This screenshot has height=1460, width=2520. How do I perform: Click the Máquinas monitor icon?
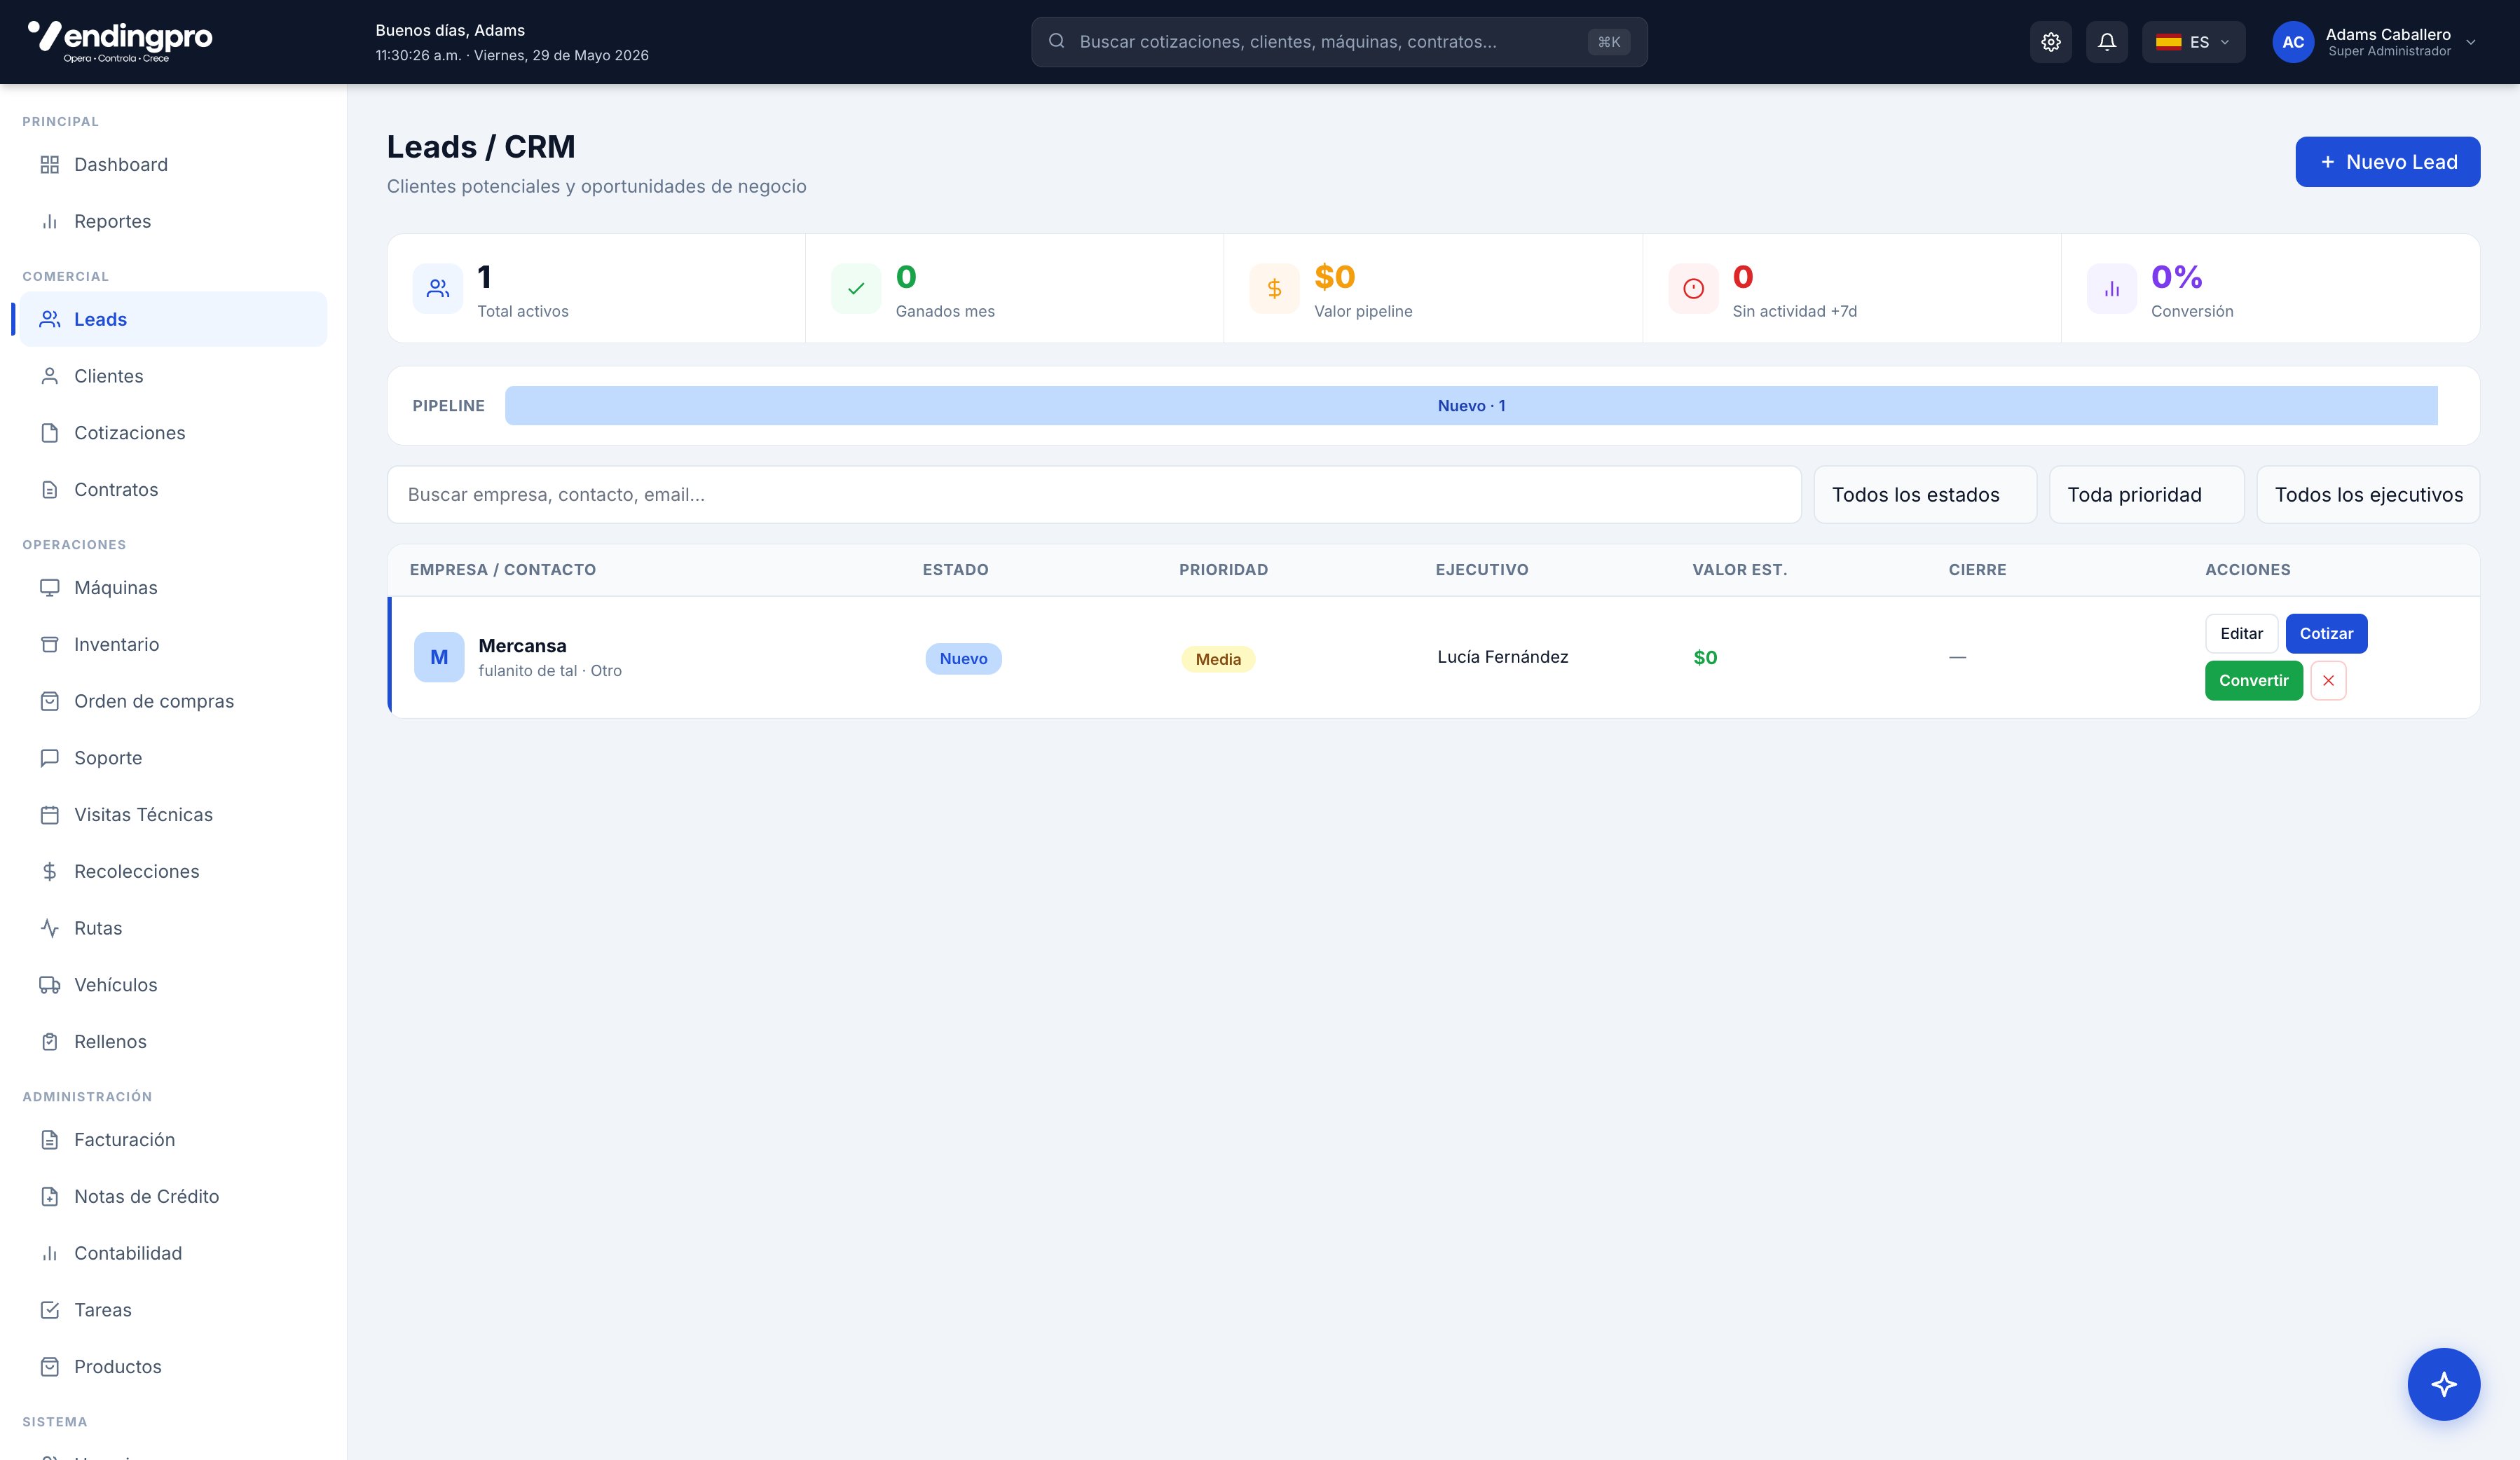(x=49, y=587)
